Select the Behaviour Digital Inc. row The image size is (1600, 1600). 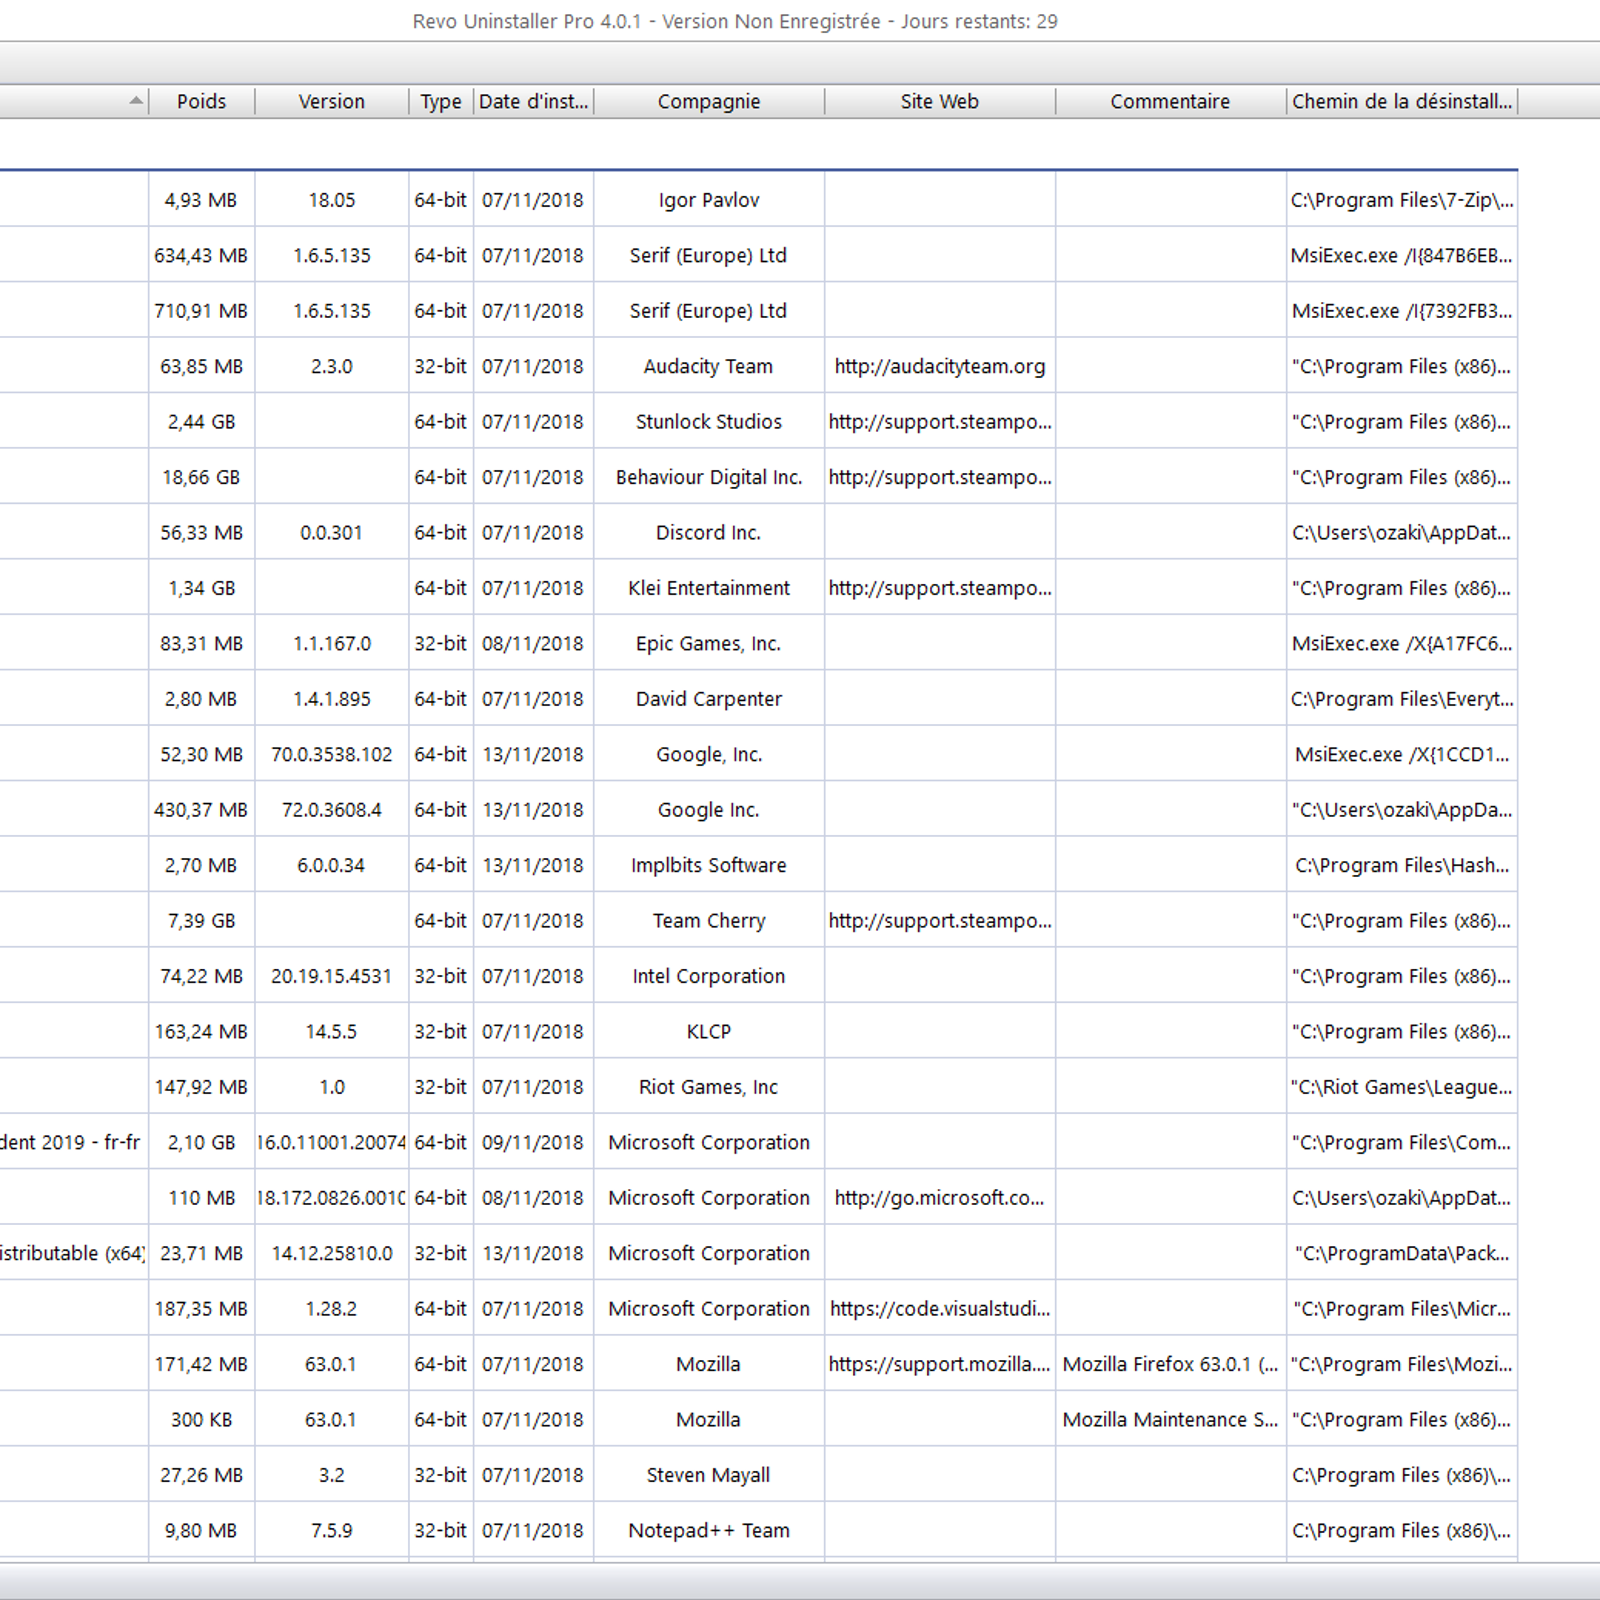[x=759, y=477]
